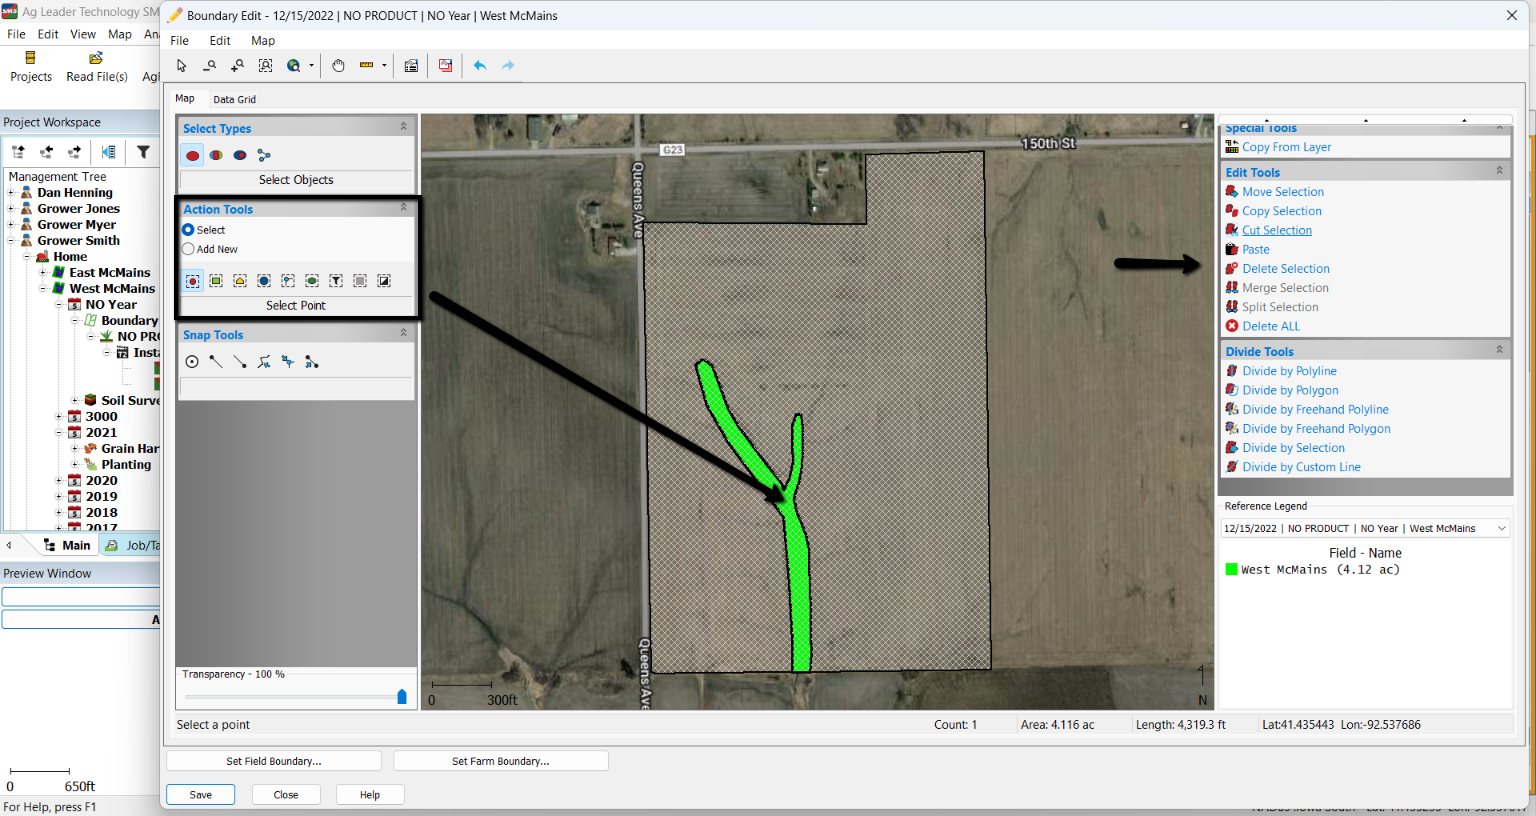Screen dimensions: 1536x816
Task: Expand the East McMains tree node
Action: pyautogui.click(x=43, y=272)
